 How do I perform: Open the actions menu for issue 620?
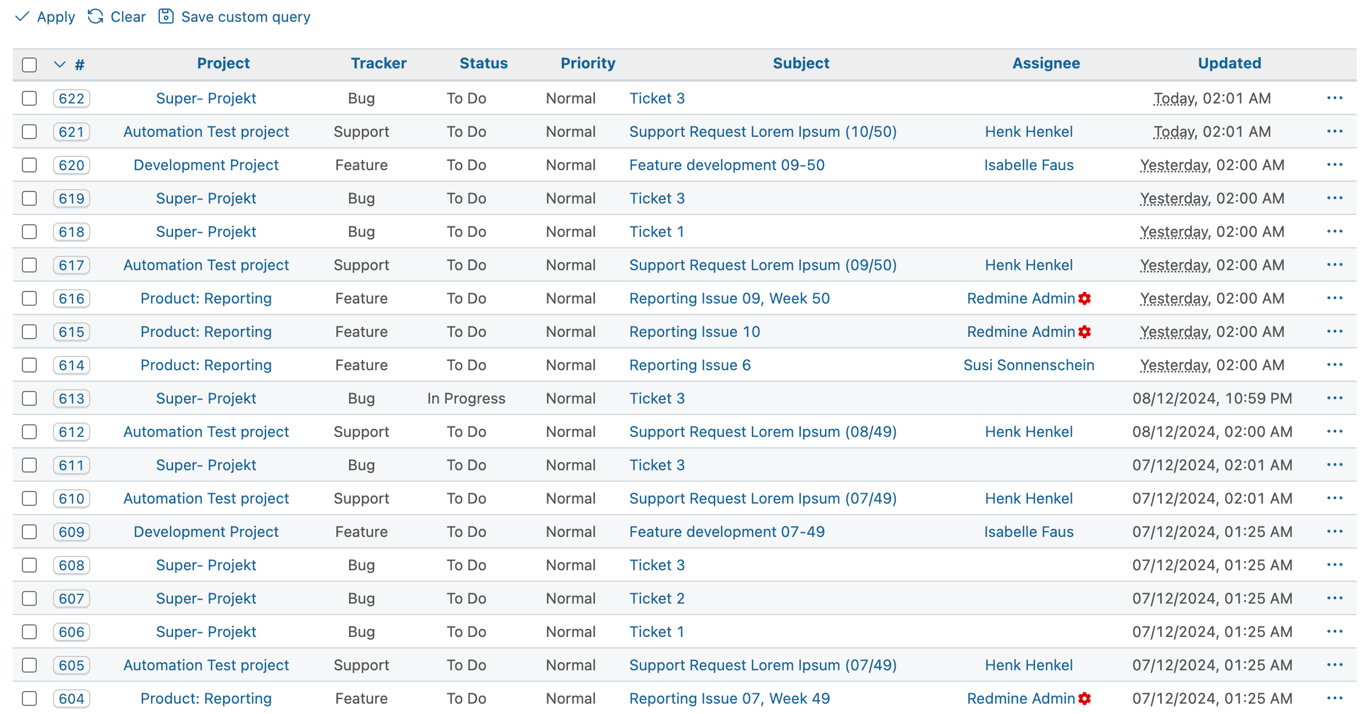1334,164
